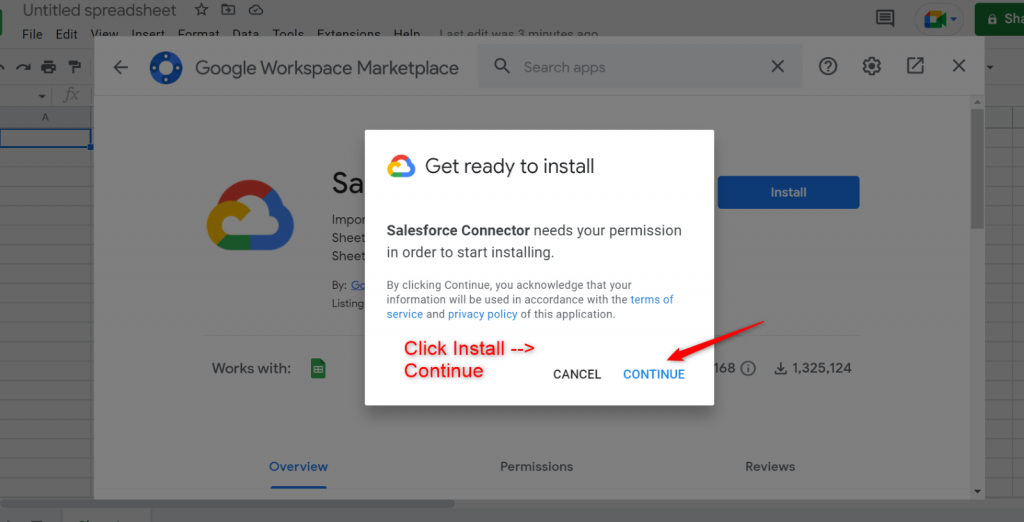Go back with the Marketplace back arrow

121,67
